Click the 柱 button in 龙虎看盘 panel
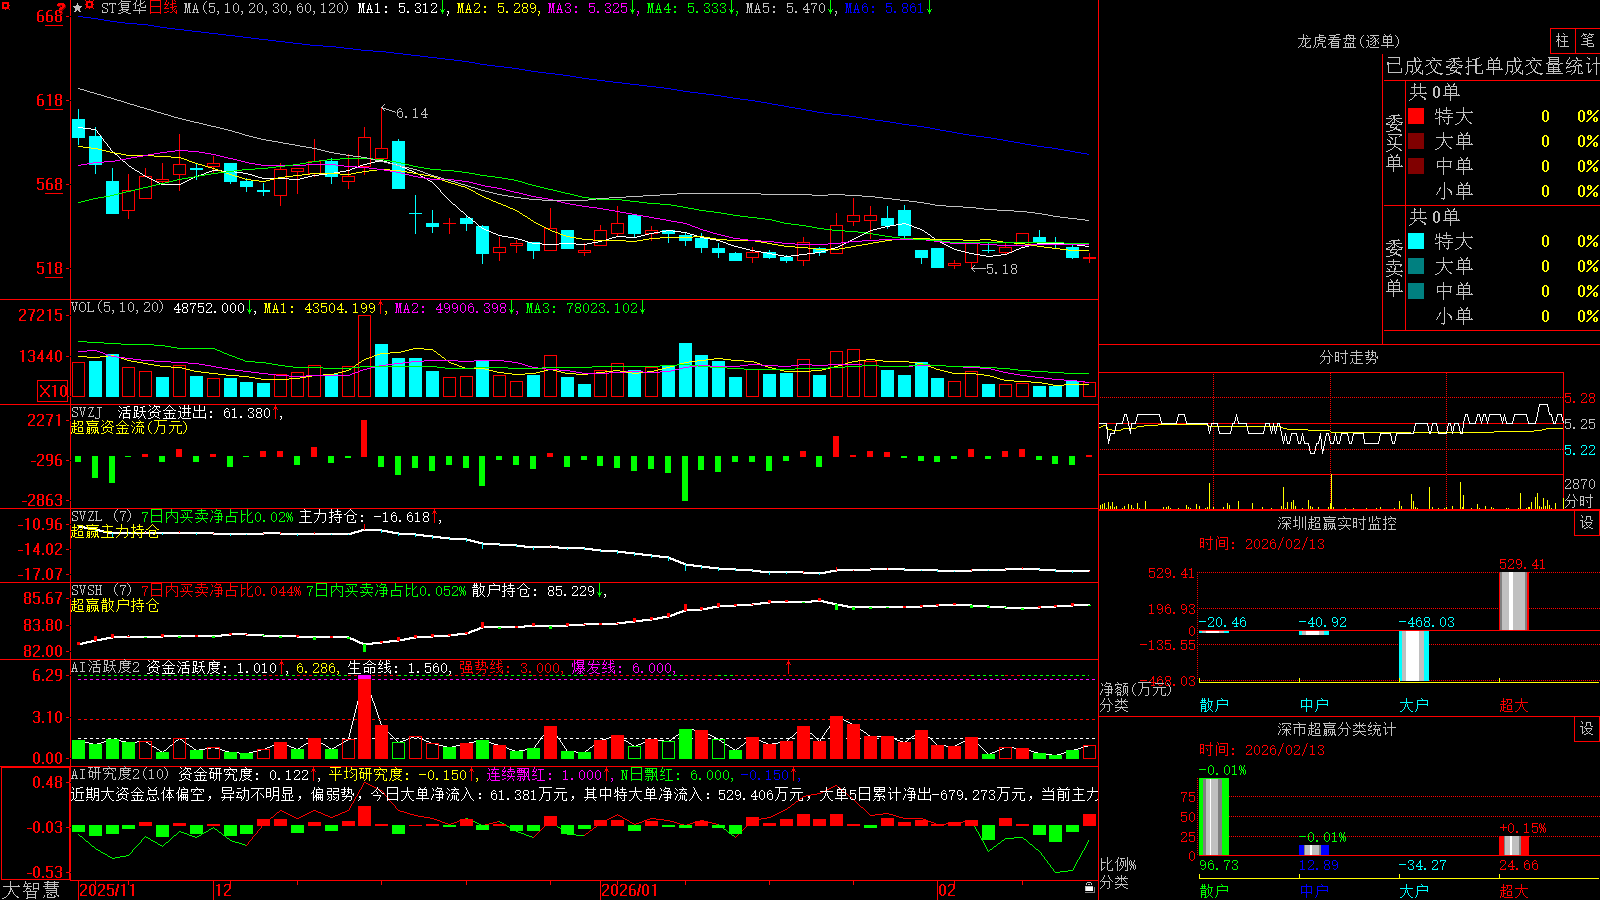 coord(1562,41)
